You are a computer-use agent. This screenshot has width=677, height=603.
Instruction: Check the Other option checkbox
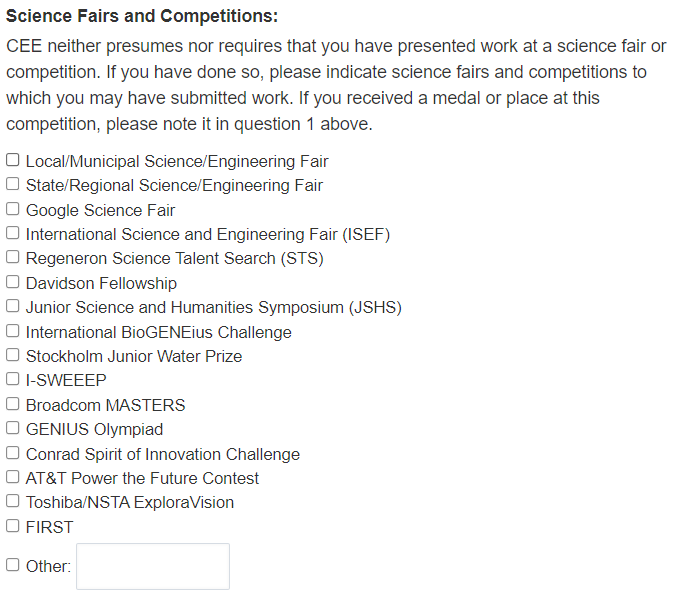[13, 565]
